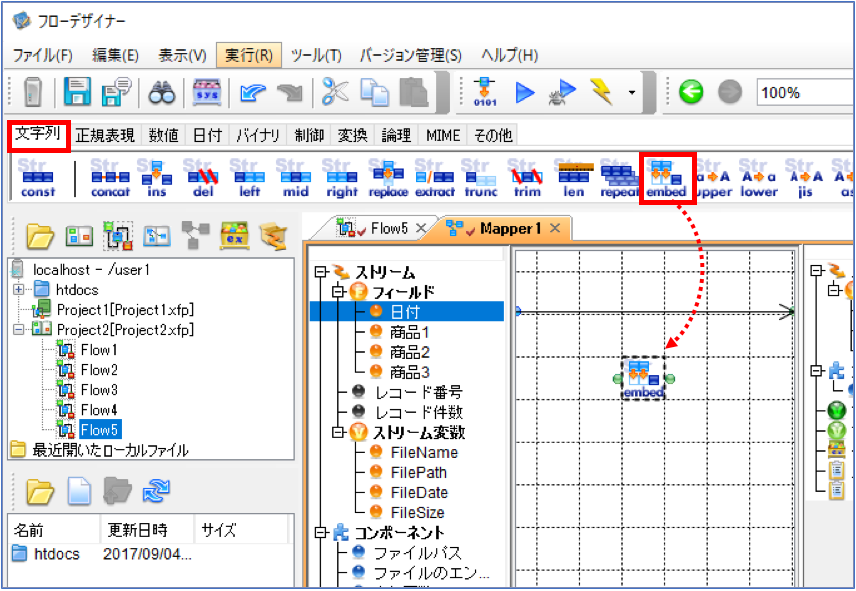The image size is (856, 591).
Task: Switch to the Flow5 editor tab
Action: tap(389, 228)
